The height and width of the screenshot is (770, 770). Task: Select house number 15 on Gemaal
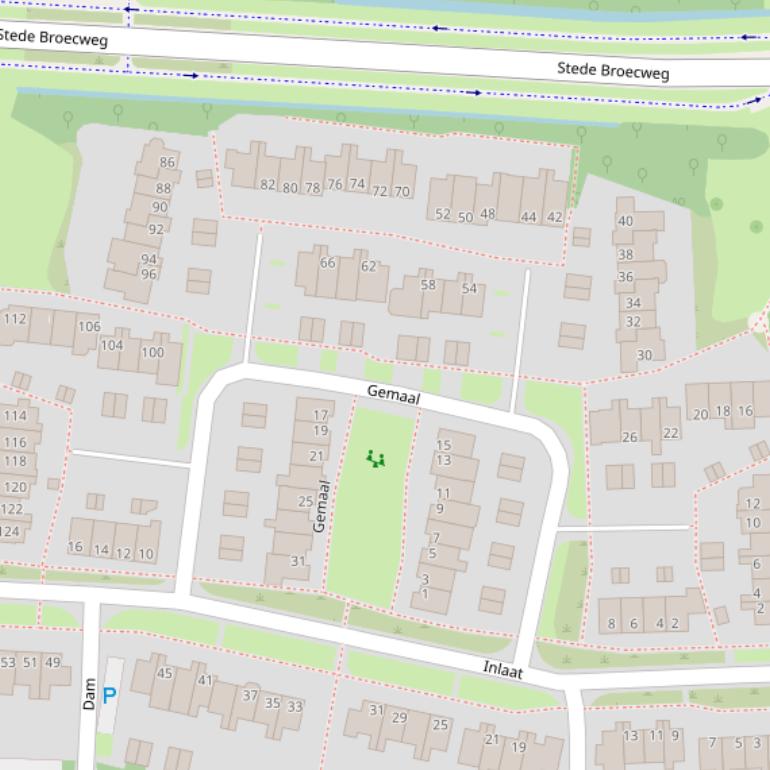444,445
